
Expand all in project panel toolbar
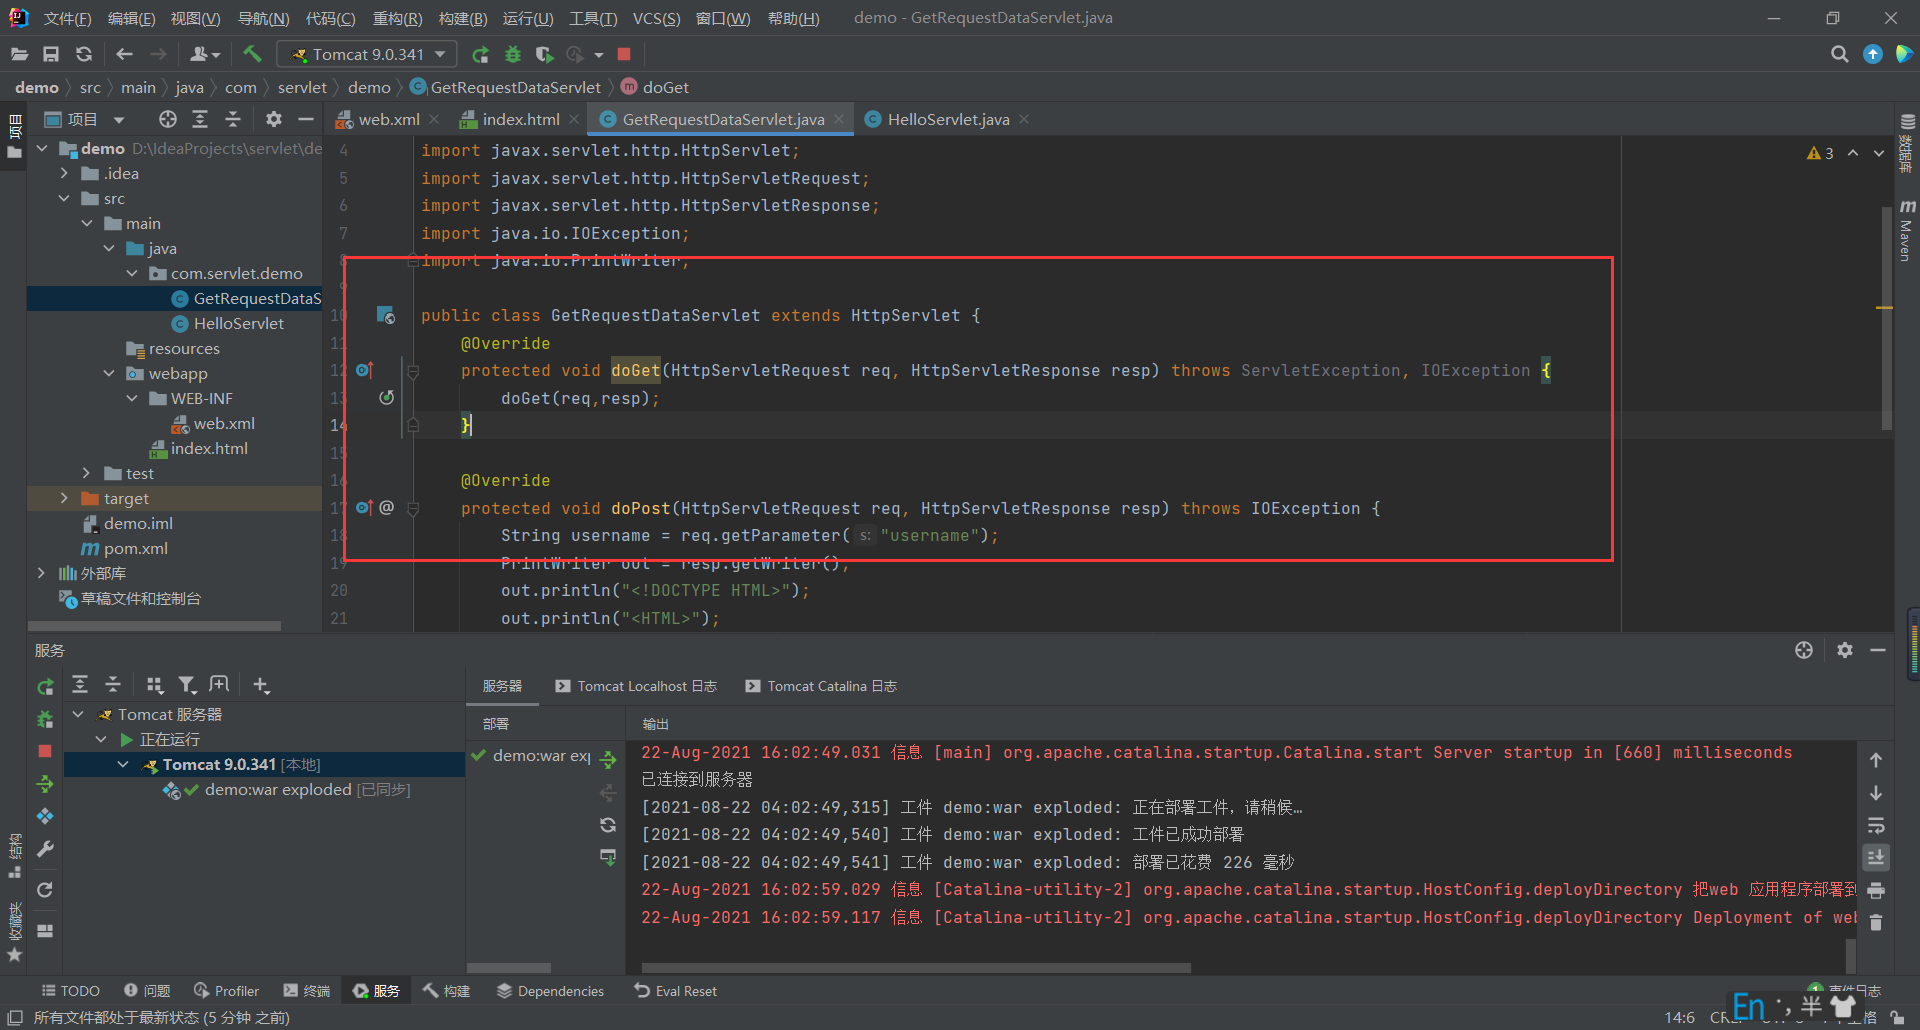point(200,119)
